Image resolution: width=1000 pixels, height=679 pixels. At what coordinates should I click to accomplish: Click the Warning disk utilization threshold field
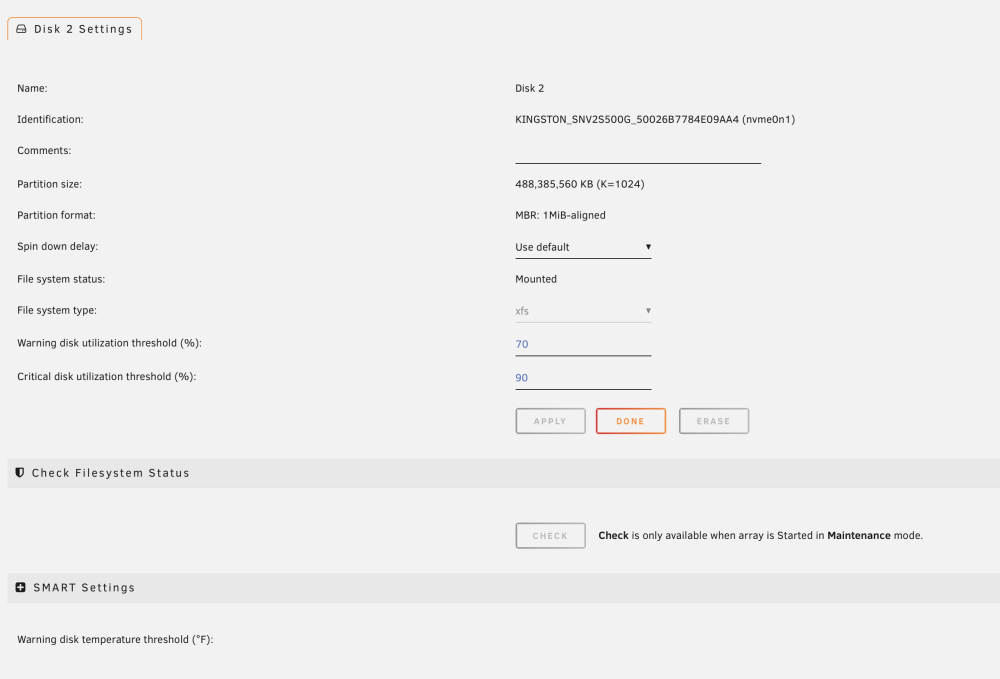(583, 344)
